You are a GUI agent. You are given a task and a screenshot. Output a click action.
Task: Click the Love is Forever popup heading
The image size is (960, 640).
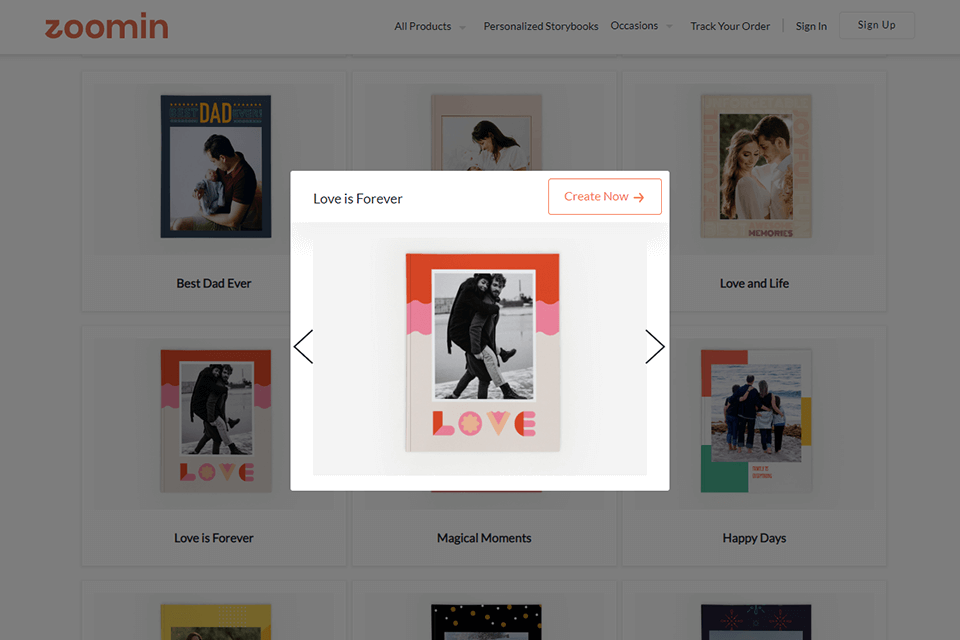(358, 199)
